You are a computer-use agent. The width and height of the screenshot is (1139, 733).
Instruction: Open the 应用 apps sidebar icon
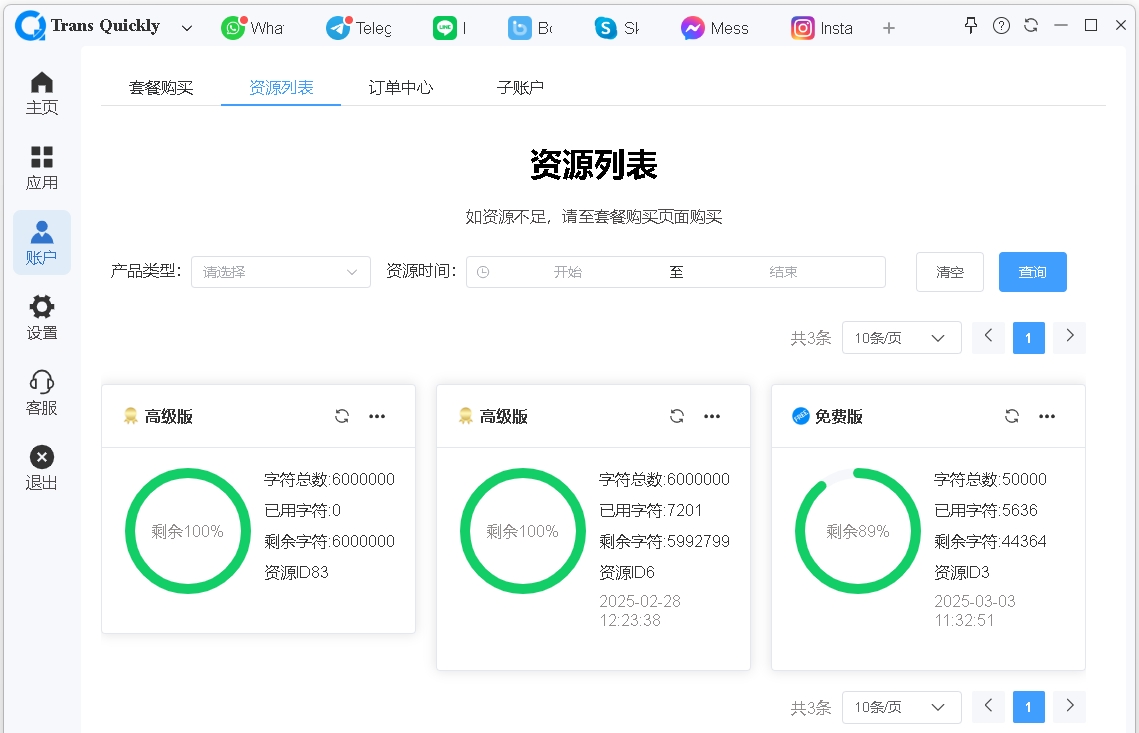coord(41,168)
